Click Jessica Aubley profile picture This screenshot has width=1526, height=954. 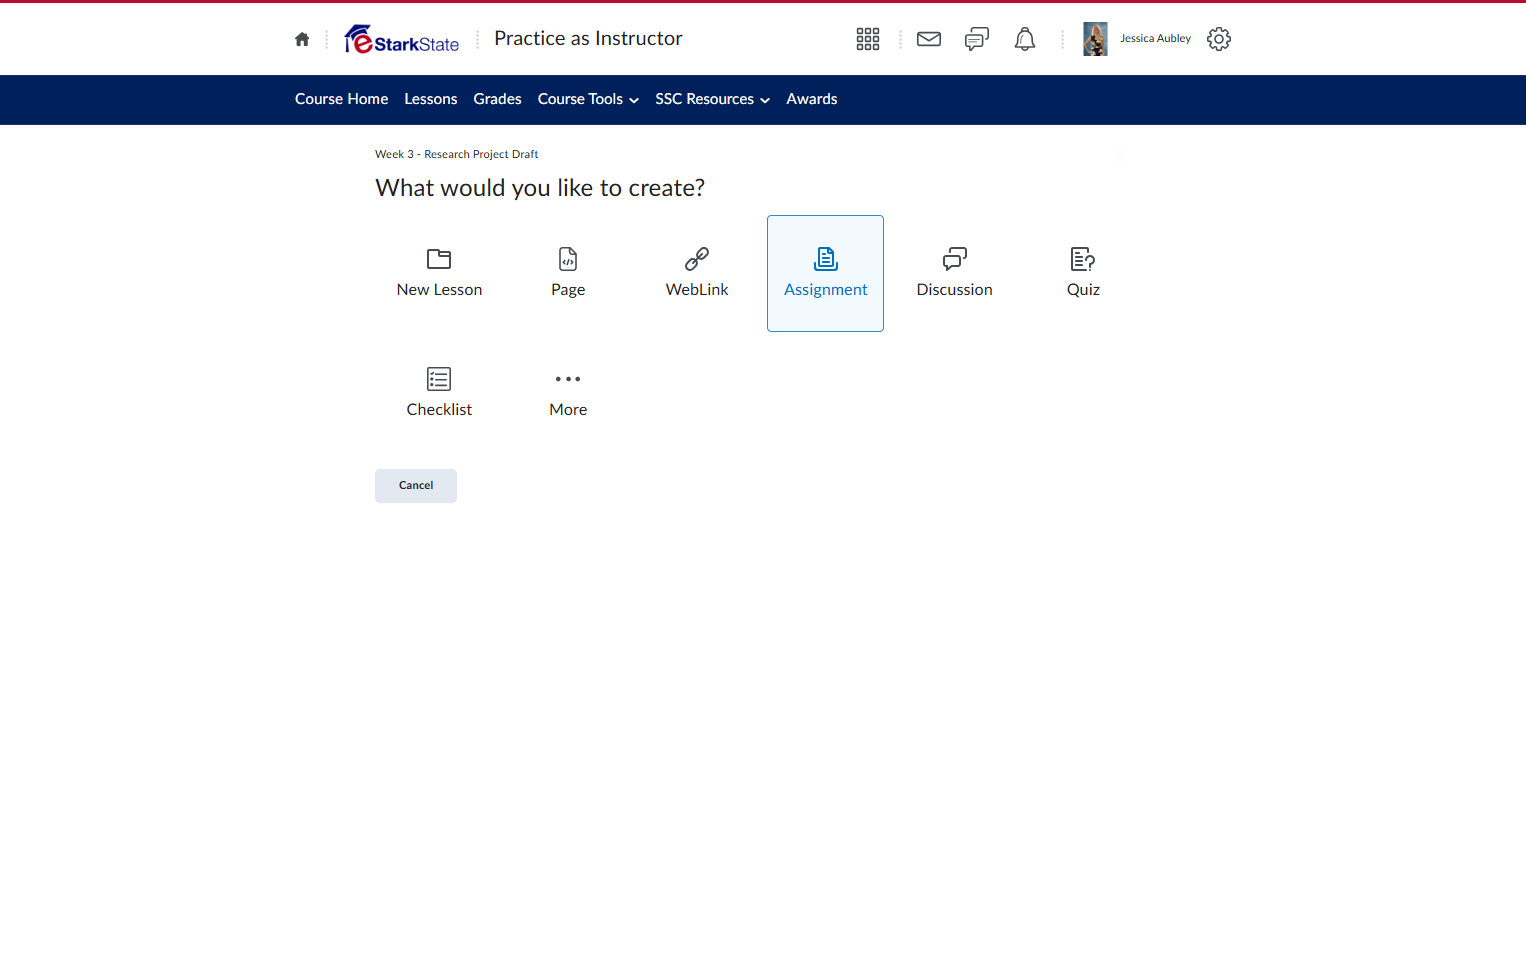(1095, 39)
